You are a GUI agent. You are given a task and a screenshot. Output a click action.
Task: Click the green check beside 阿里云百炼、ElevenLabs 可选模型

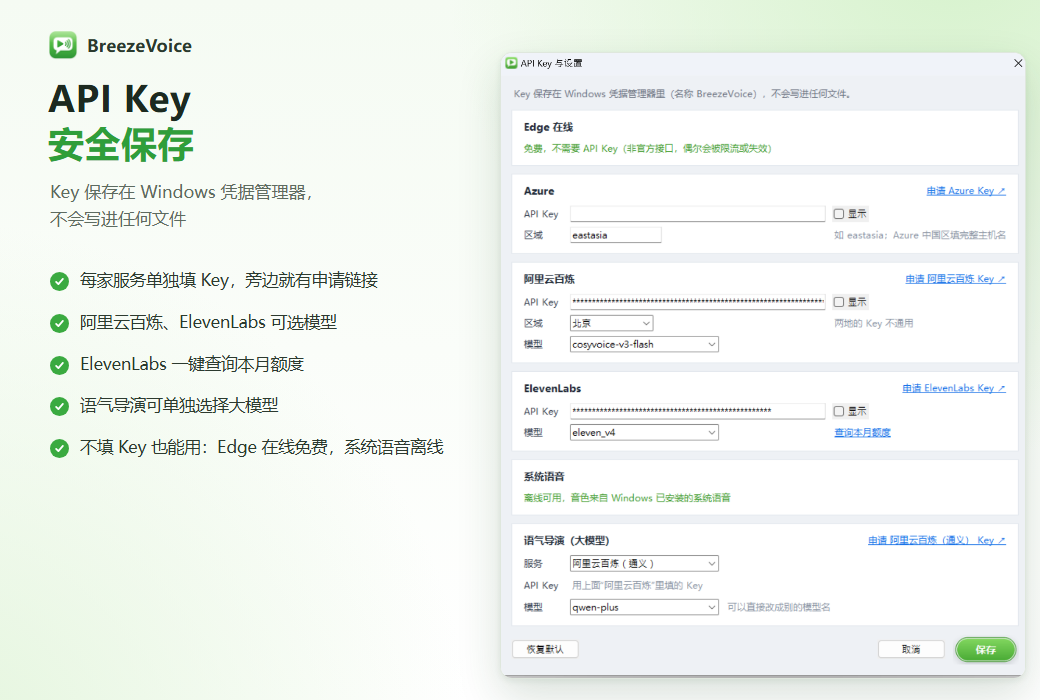coord(60,323)
